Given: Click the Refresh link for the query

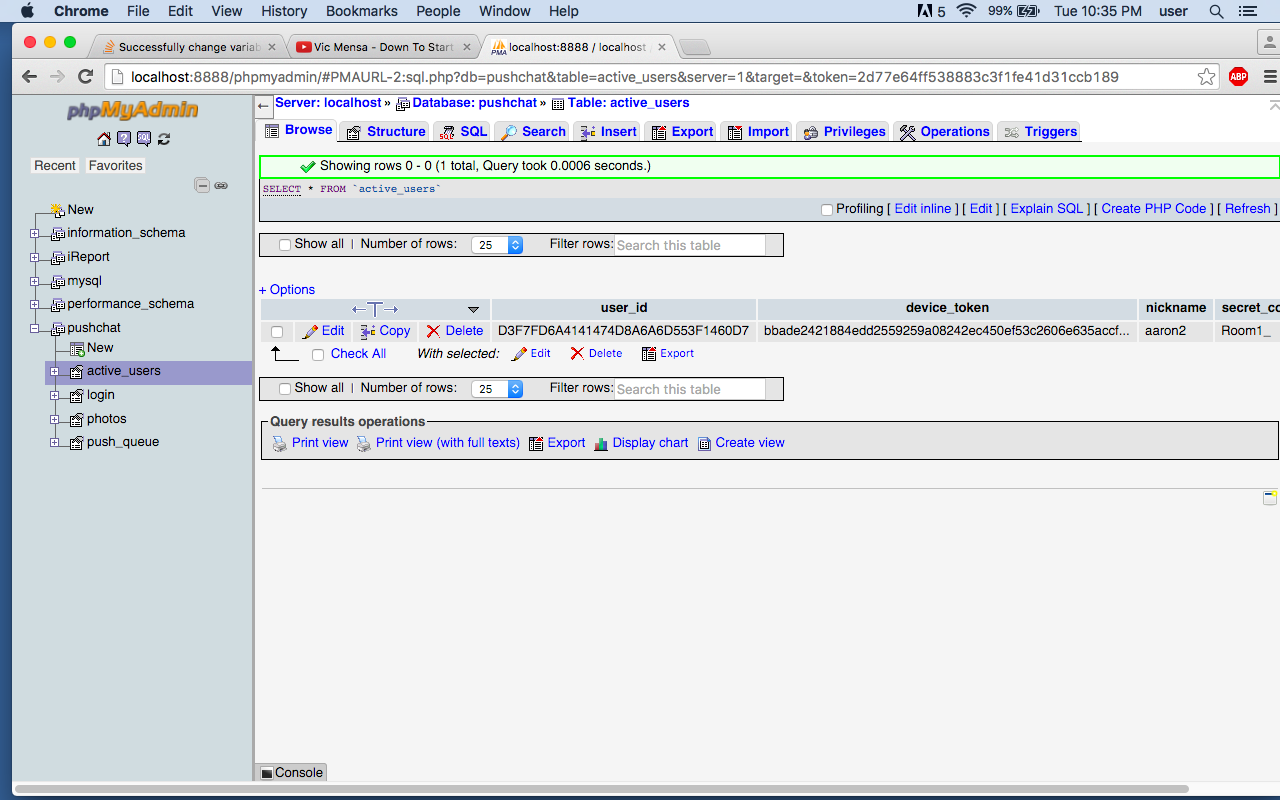Looking at the screenshot, I should coord(1248,209).
